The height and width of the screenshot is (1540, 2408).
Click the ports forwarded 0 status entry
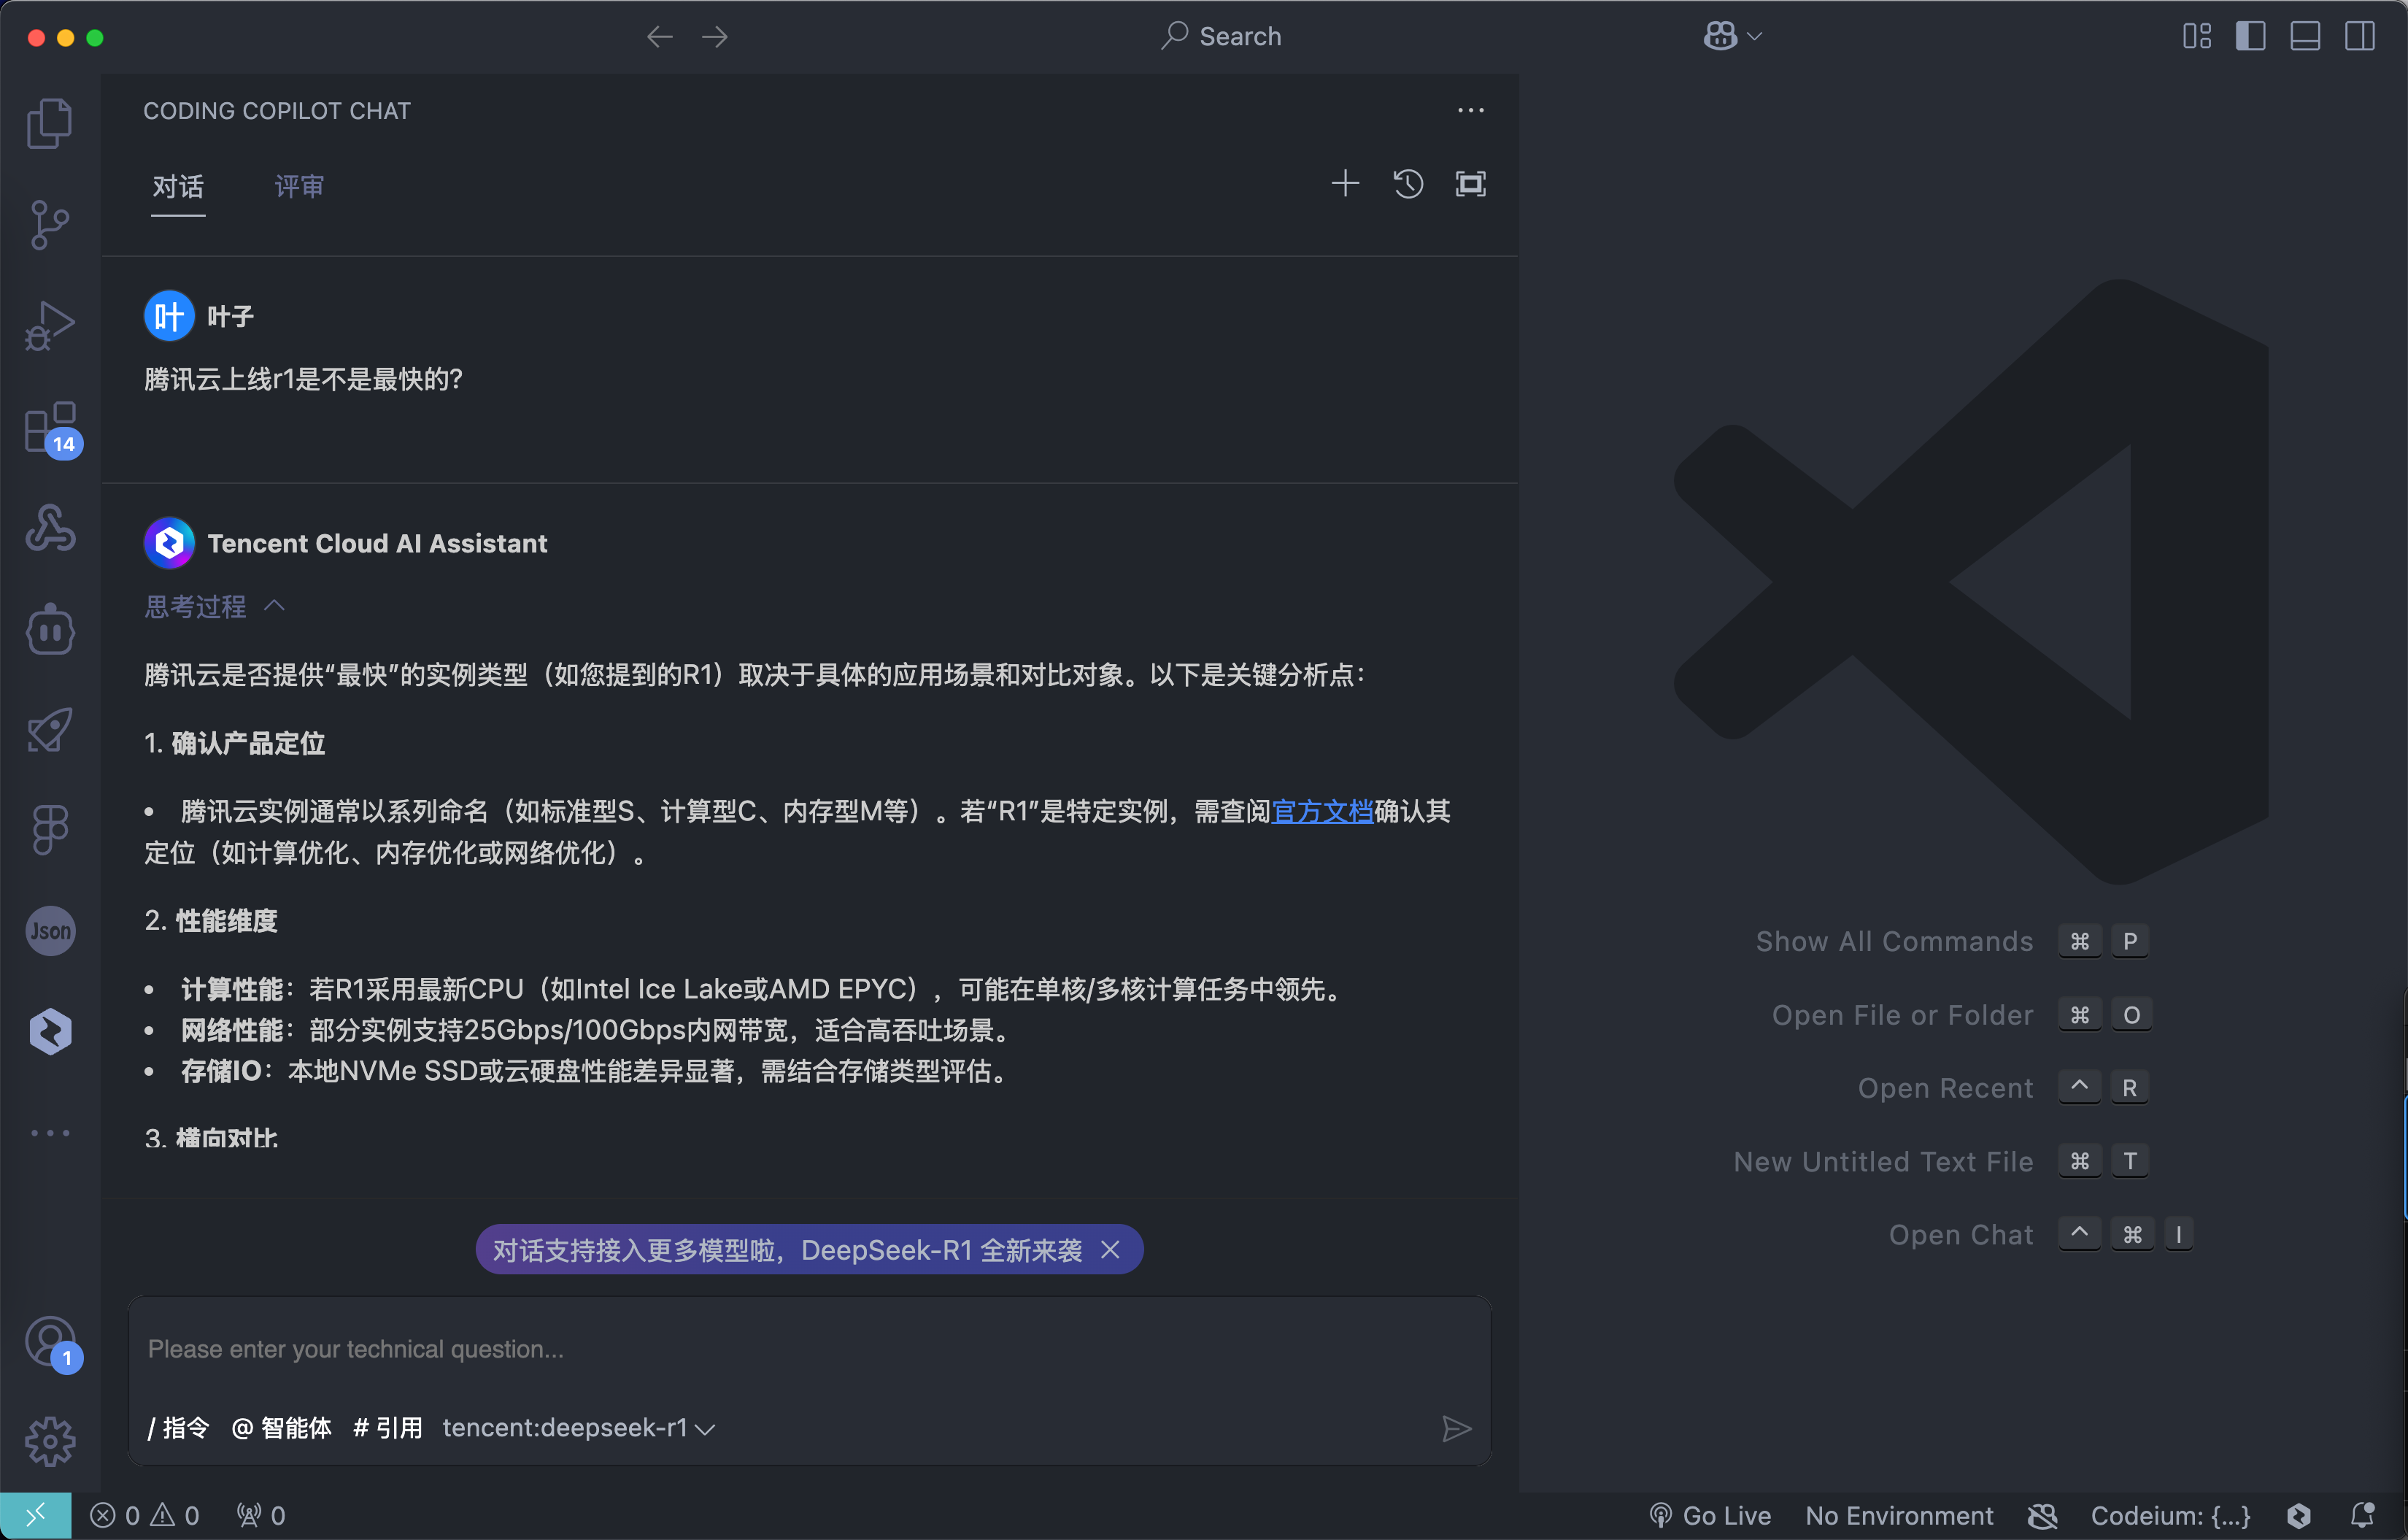(261, 1516)
